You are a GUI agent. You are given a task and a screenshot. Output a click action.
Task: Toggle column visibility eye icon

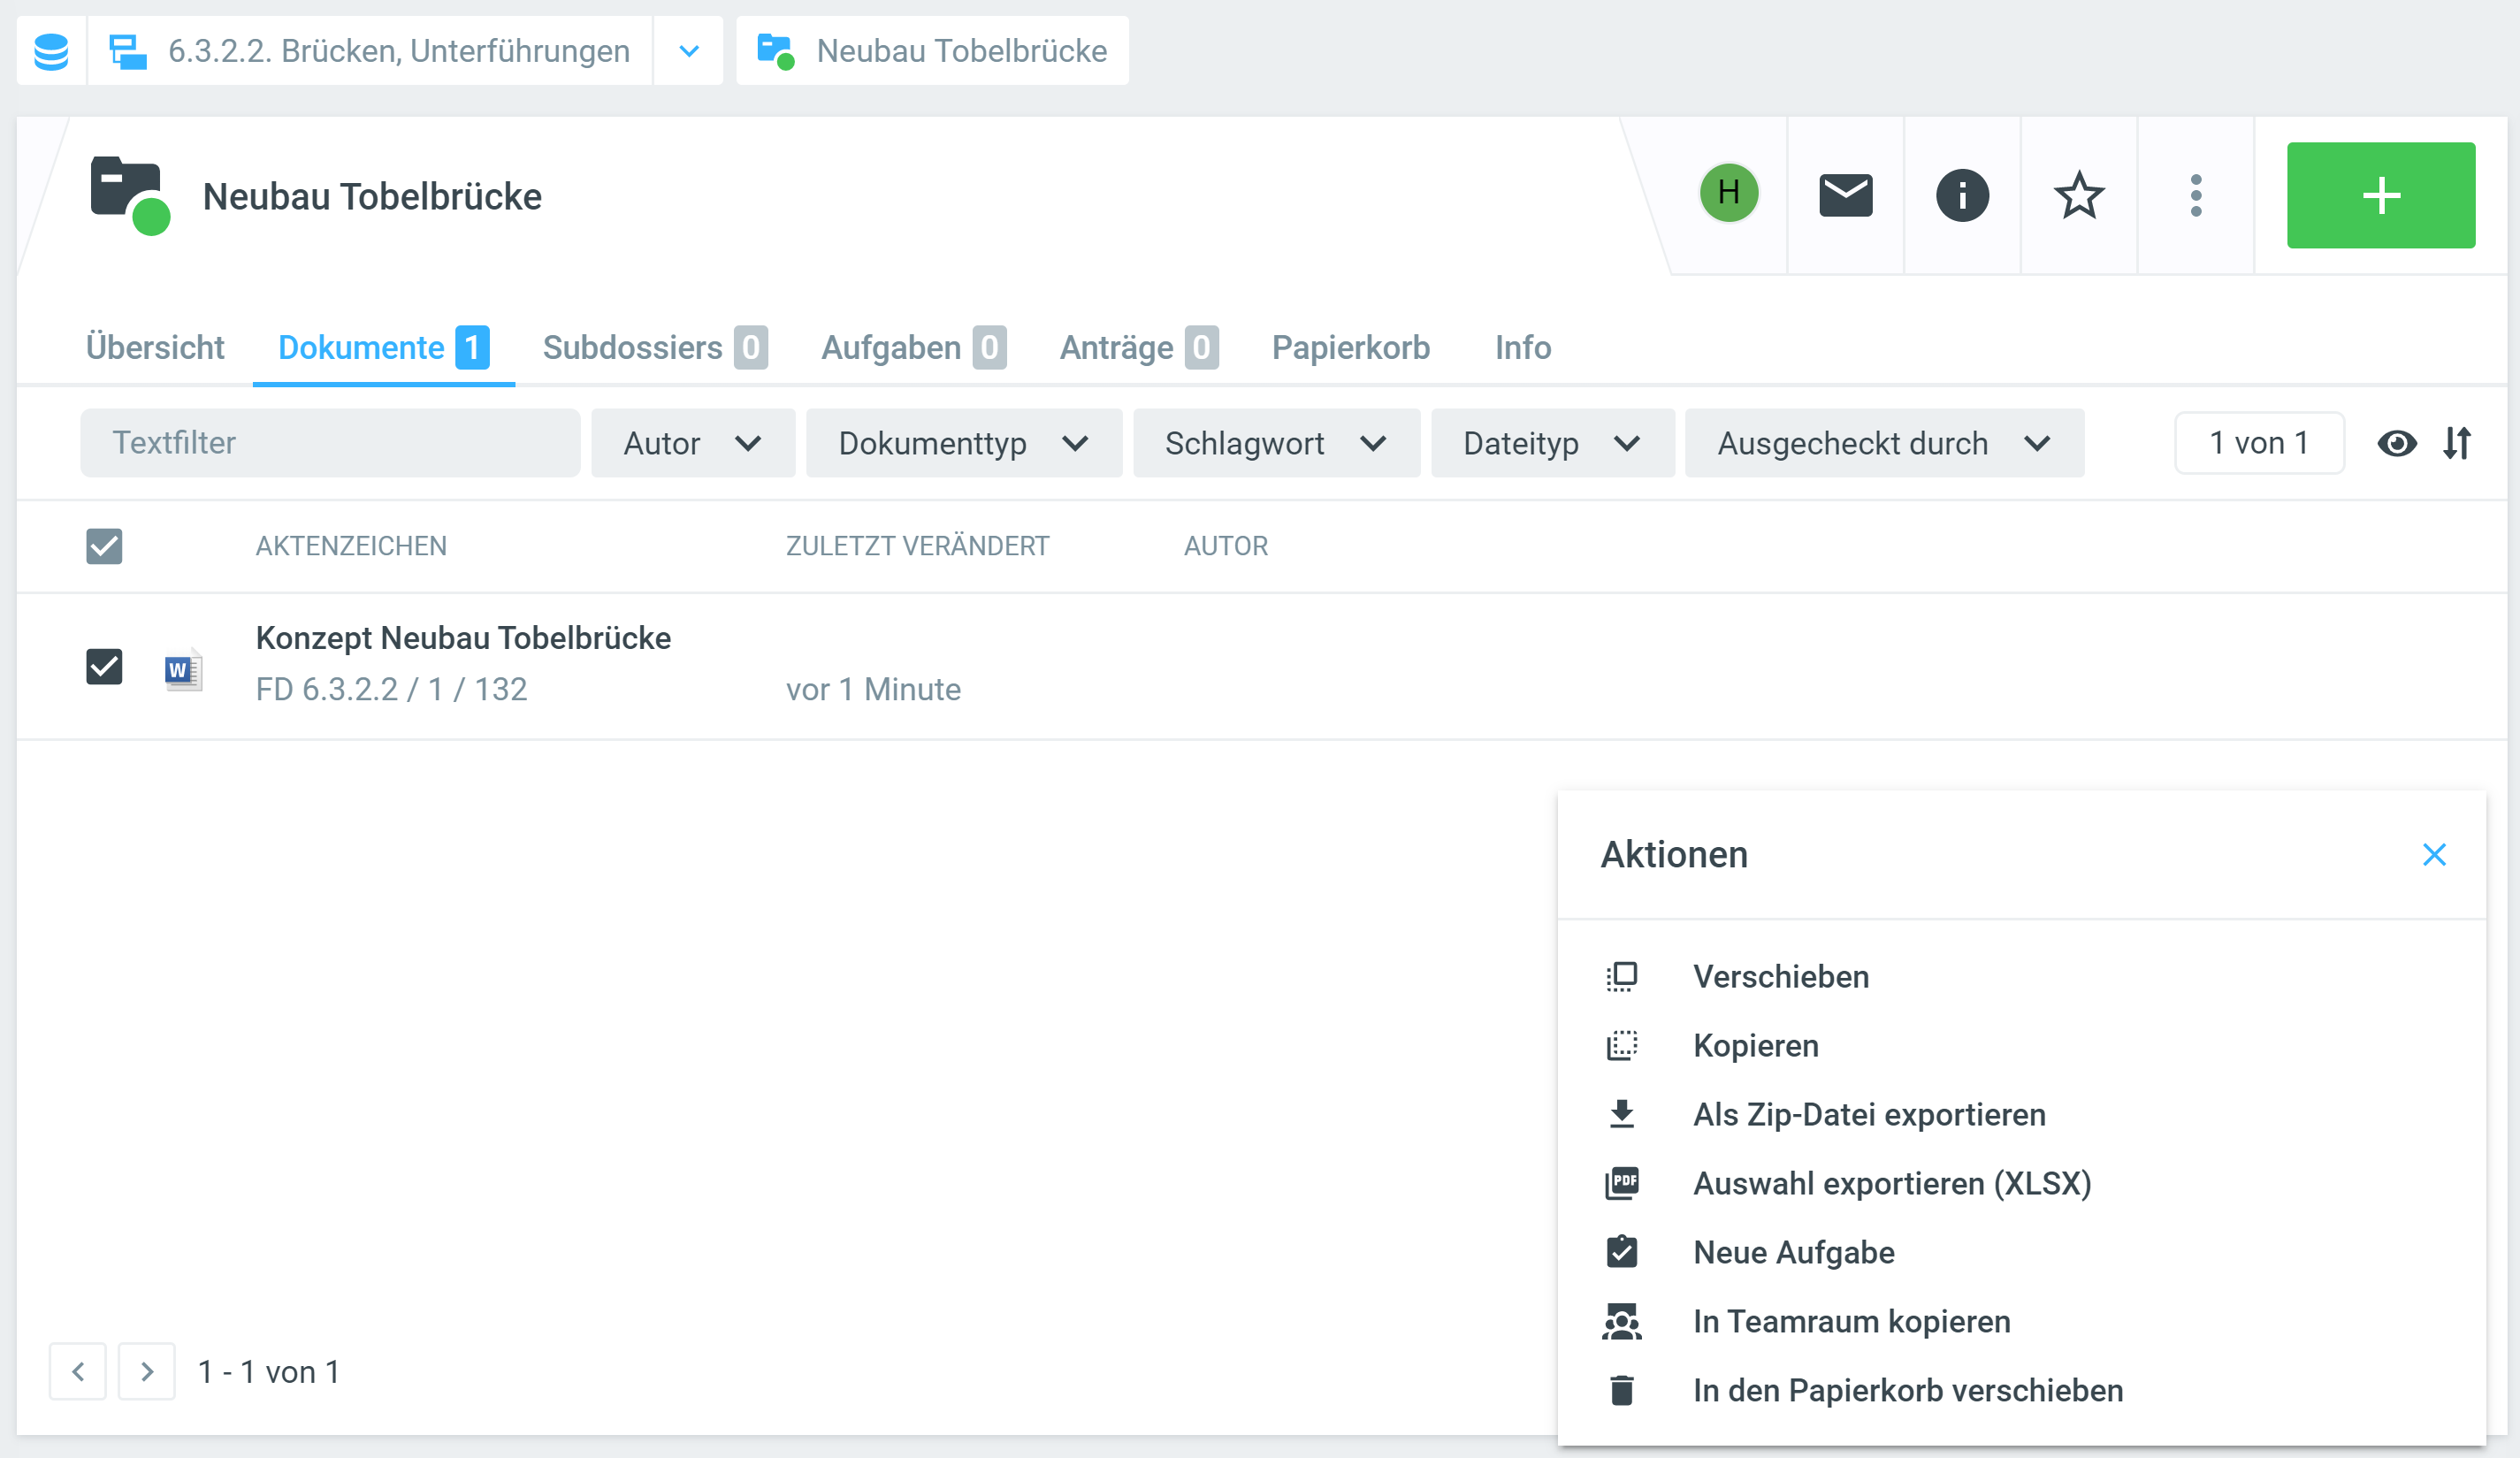coord(2396,443)
